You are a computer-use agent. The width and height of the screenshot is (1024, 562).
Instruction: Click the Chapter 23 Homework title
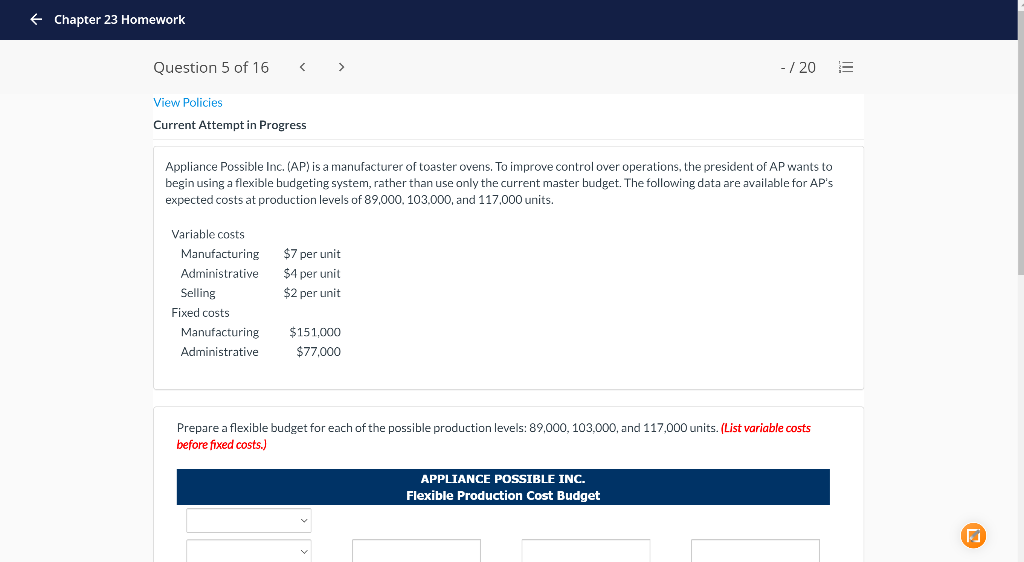point(120,20)
